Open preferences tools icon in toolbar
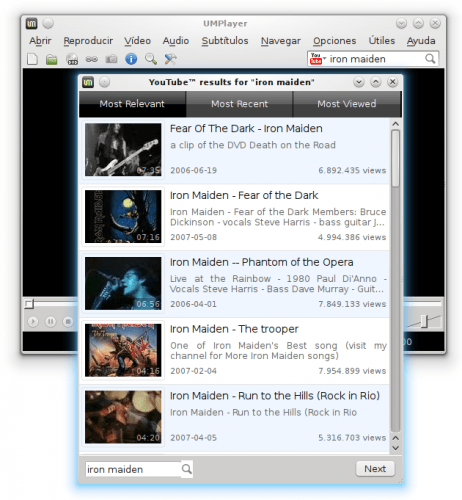Image resolution: width=462 pixels, height=500 pixels. (x=170, y=59)
